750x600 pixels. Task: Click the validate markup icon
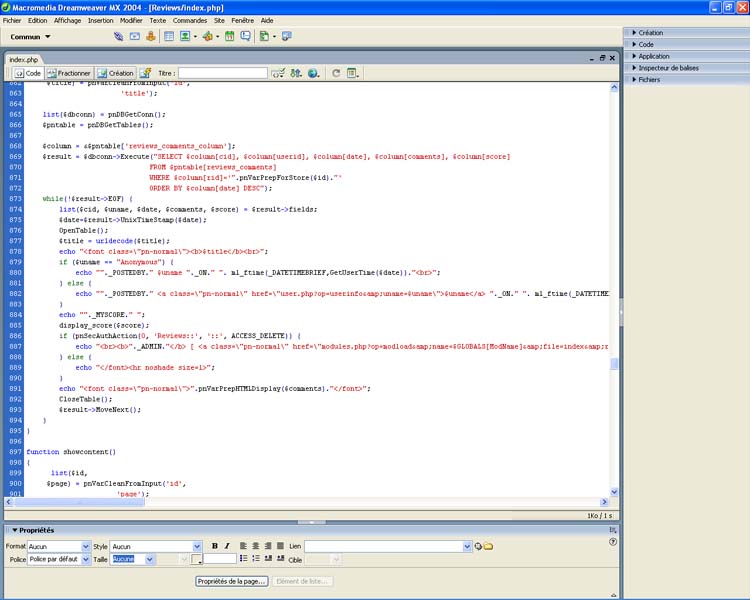(278, 73)
